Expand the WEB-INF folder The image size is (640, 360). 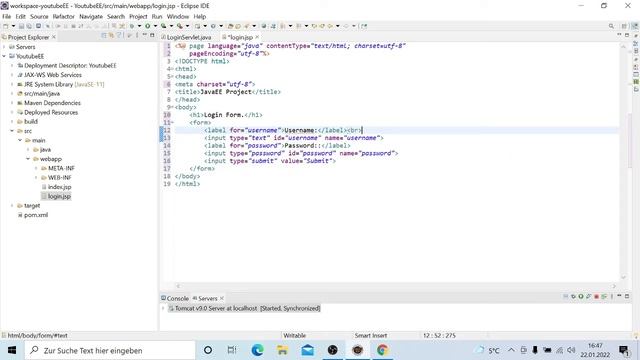pos(36,178)
